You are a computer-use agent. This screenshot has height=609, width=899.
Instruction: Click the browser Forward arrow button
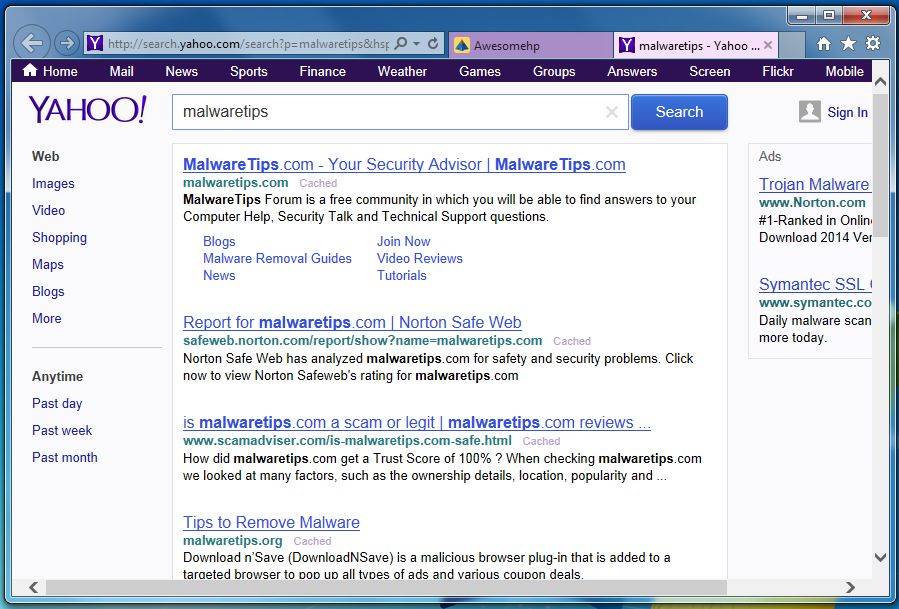[66, 43]
